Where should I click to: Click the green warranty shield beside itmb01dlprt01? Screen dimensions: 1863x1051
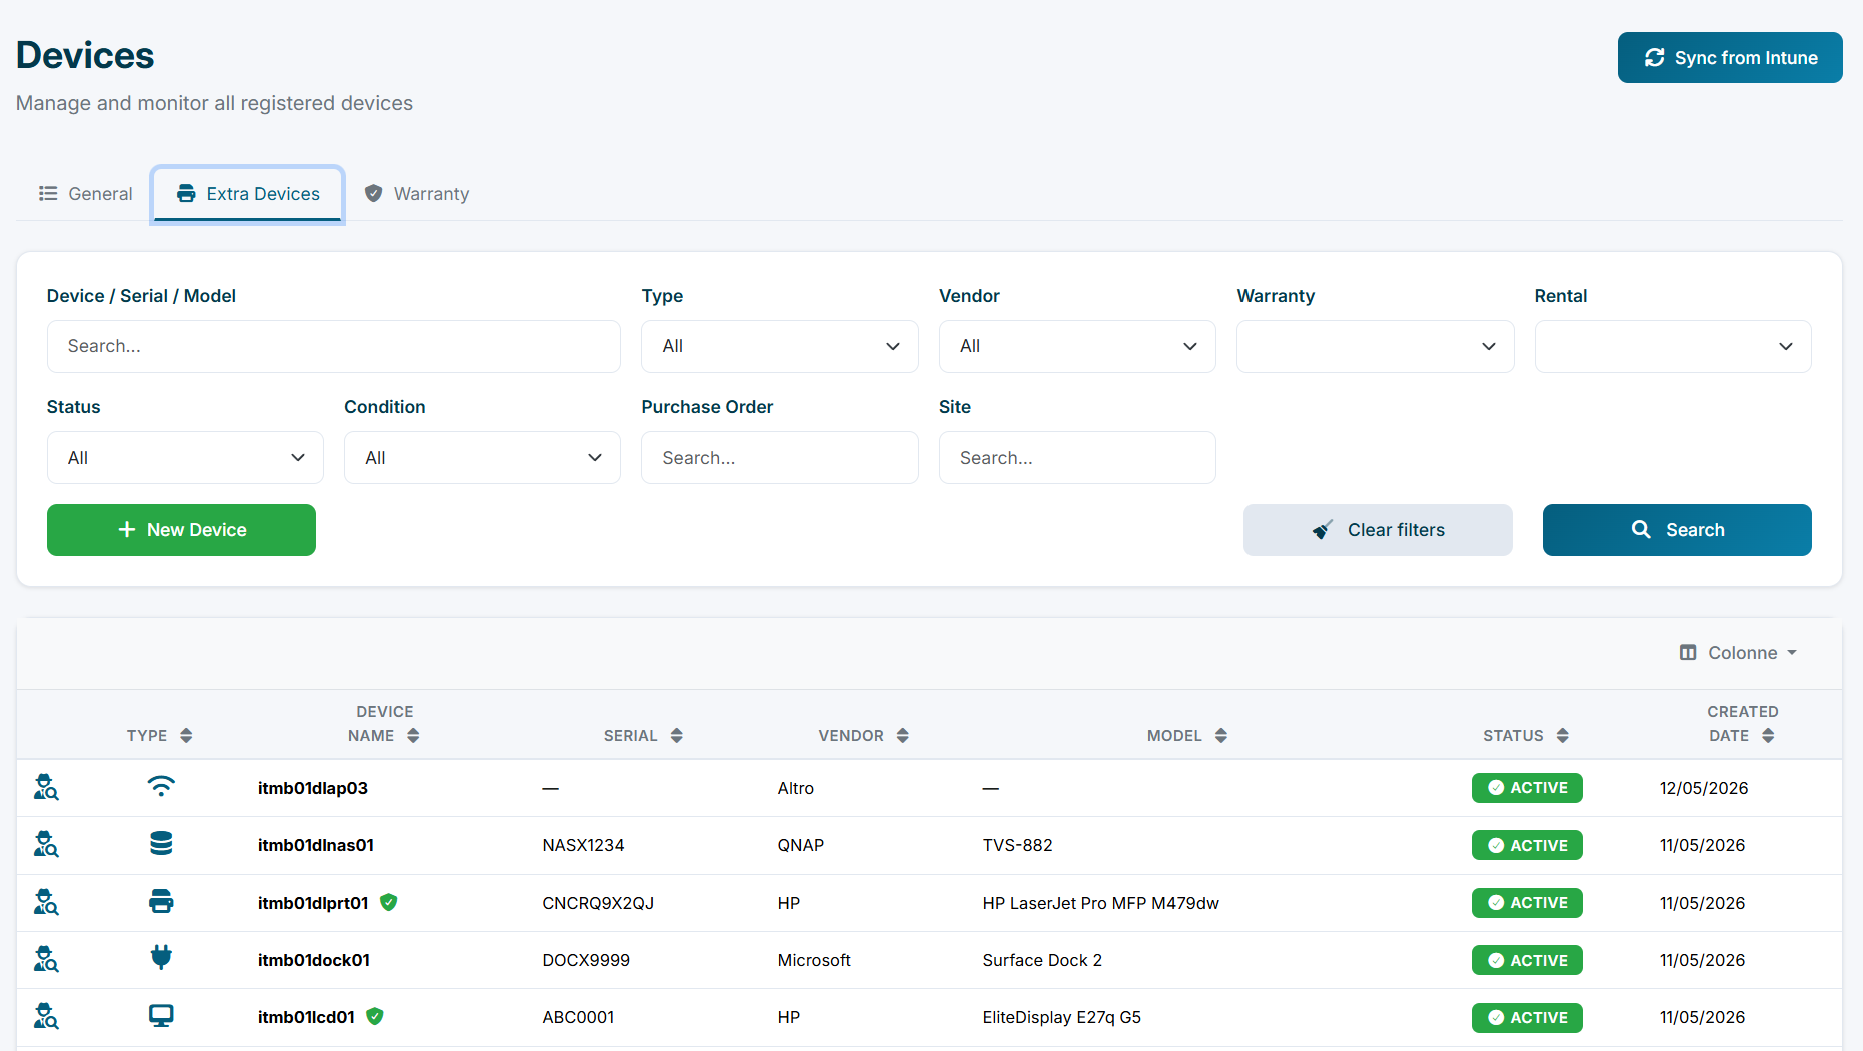coord(389,902)
